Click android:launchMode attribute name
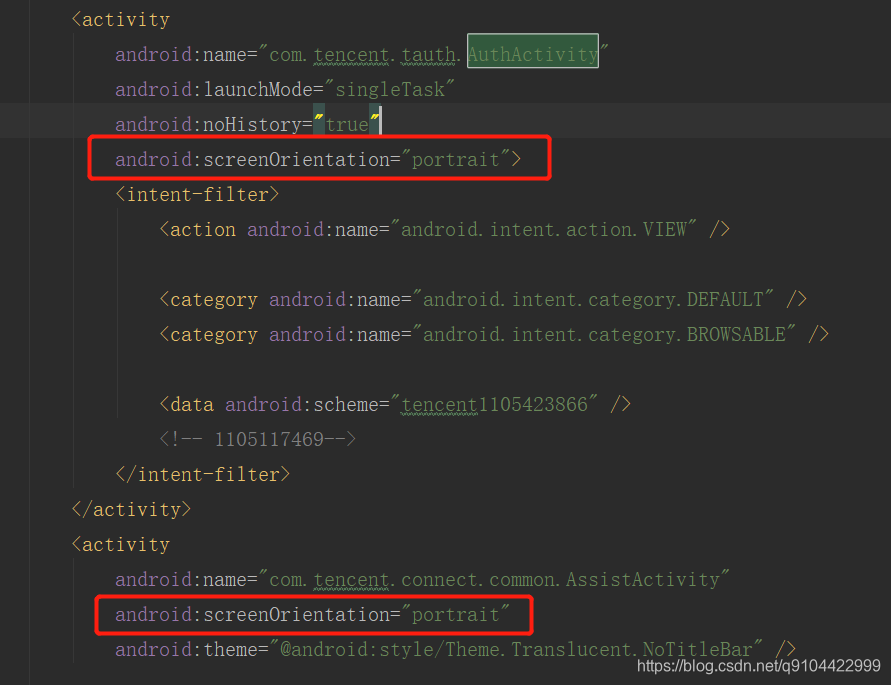The height and width of the screenshot is (685, 891). [x=214, y=89]
